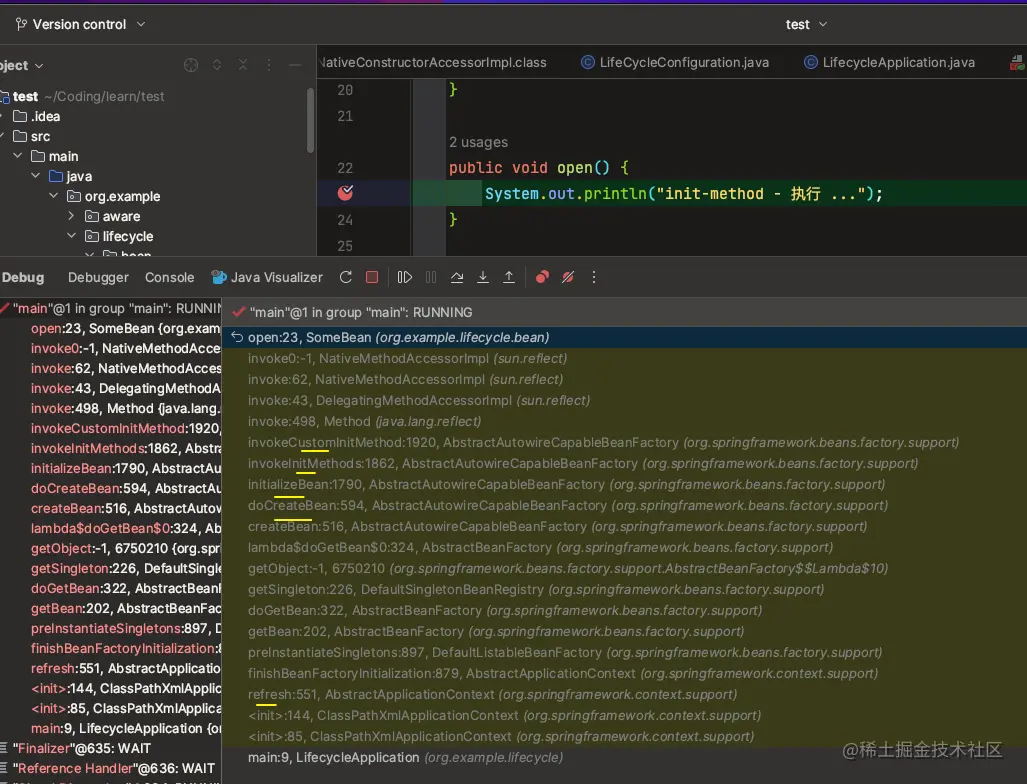
Task: Expand the aware package folder
Action: [x=72, y=216]
